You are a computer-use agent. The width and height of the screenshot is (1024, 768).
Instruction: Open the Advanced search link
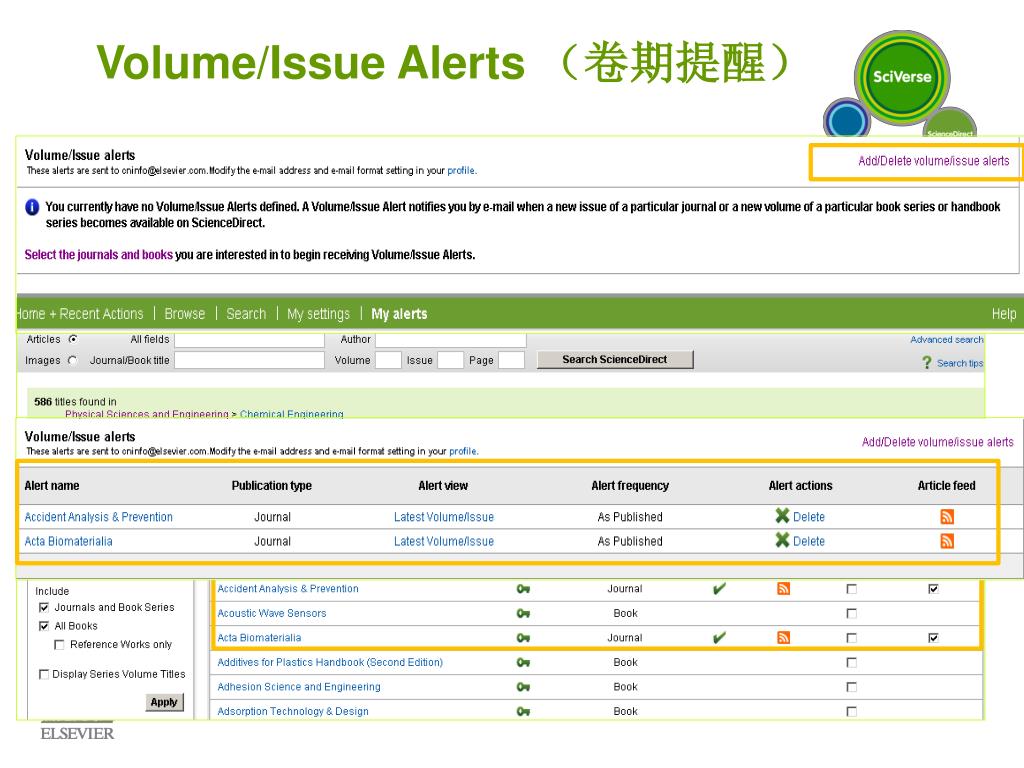pos(946,340)
